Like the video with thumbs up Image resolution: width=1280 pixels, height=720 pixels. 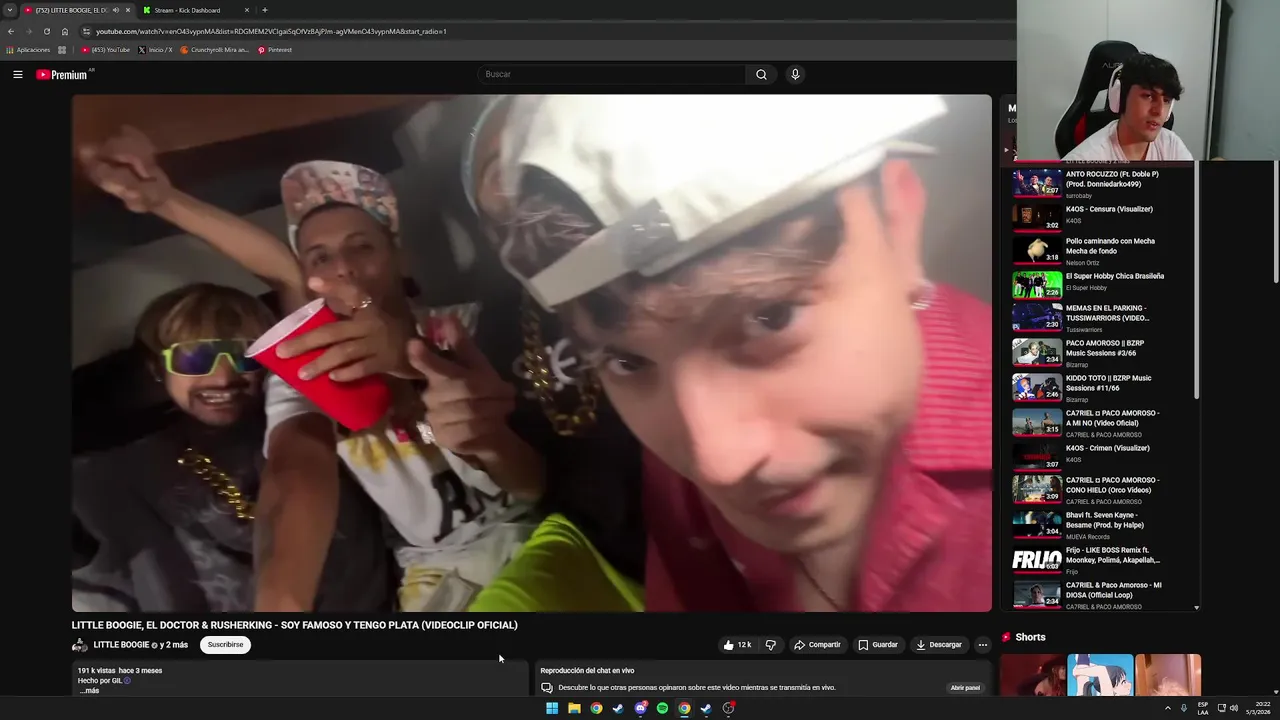pyautogui.click(x=737, y=645)
